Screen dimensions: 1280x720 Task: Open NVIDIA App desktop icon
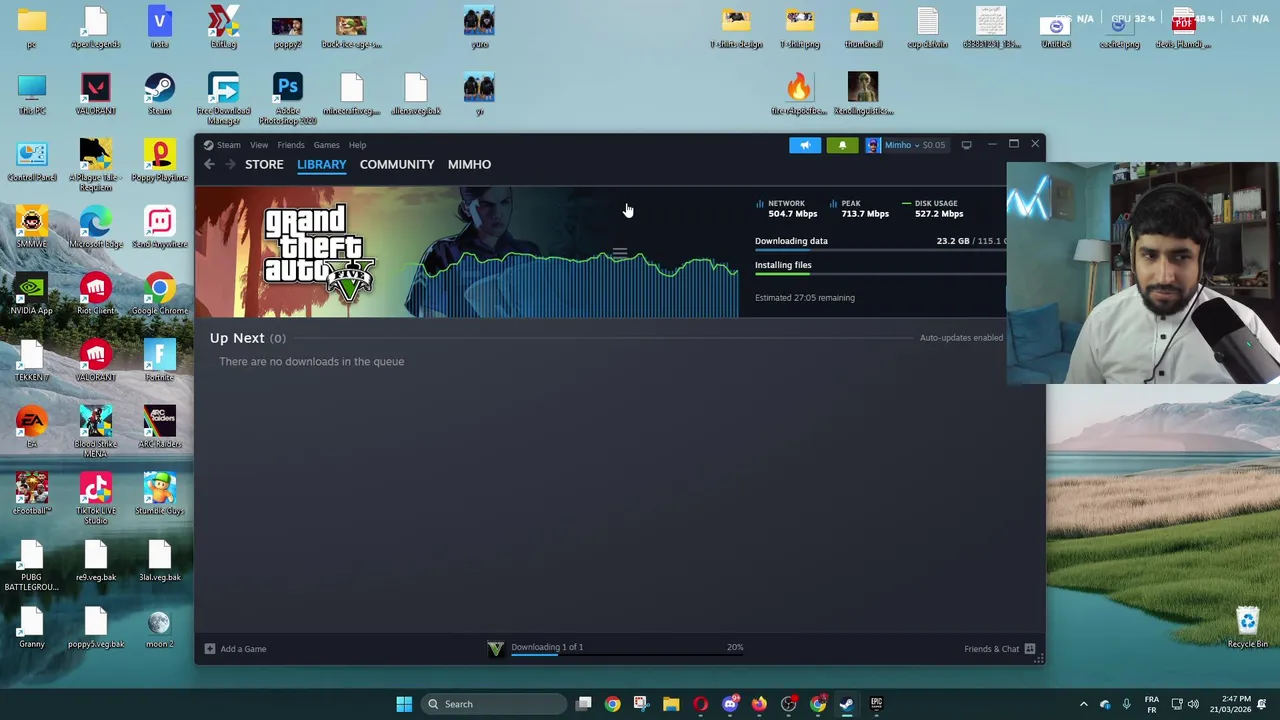pos(31,294)
